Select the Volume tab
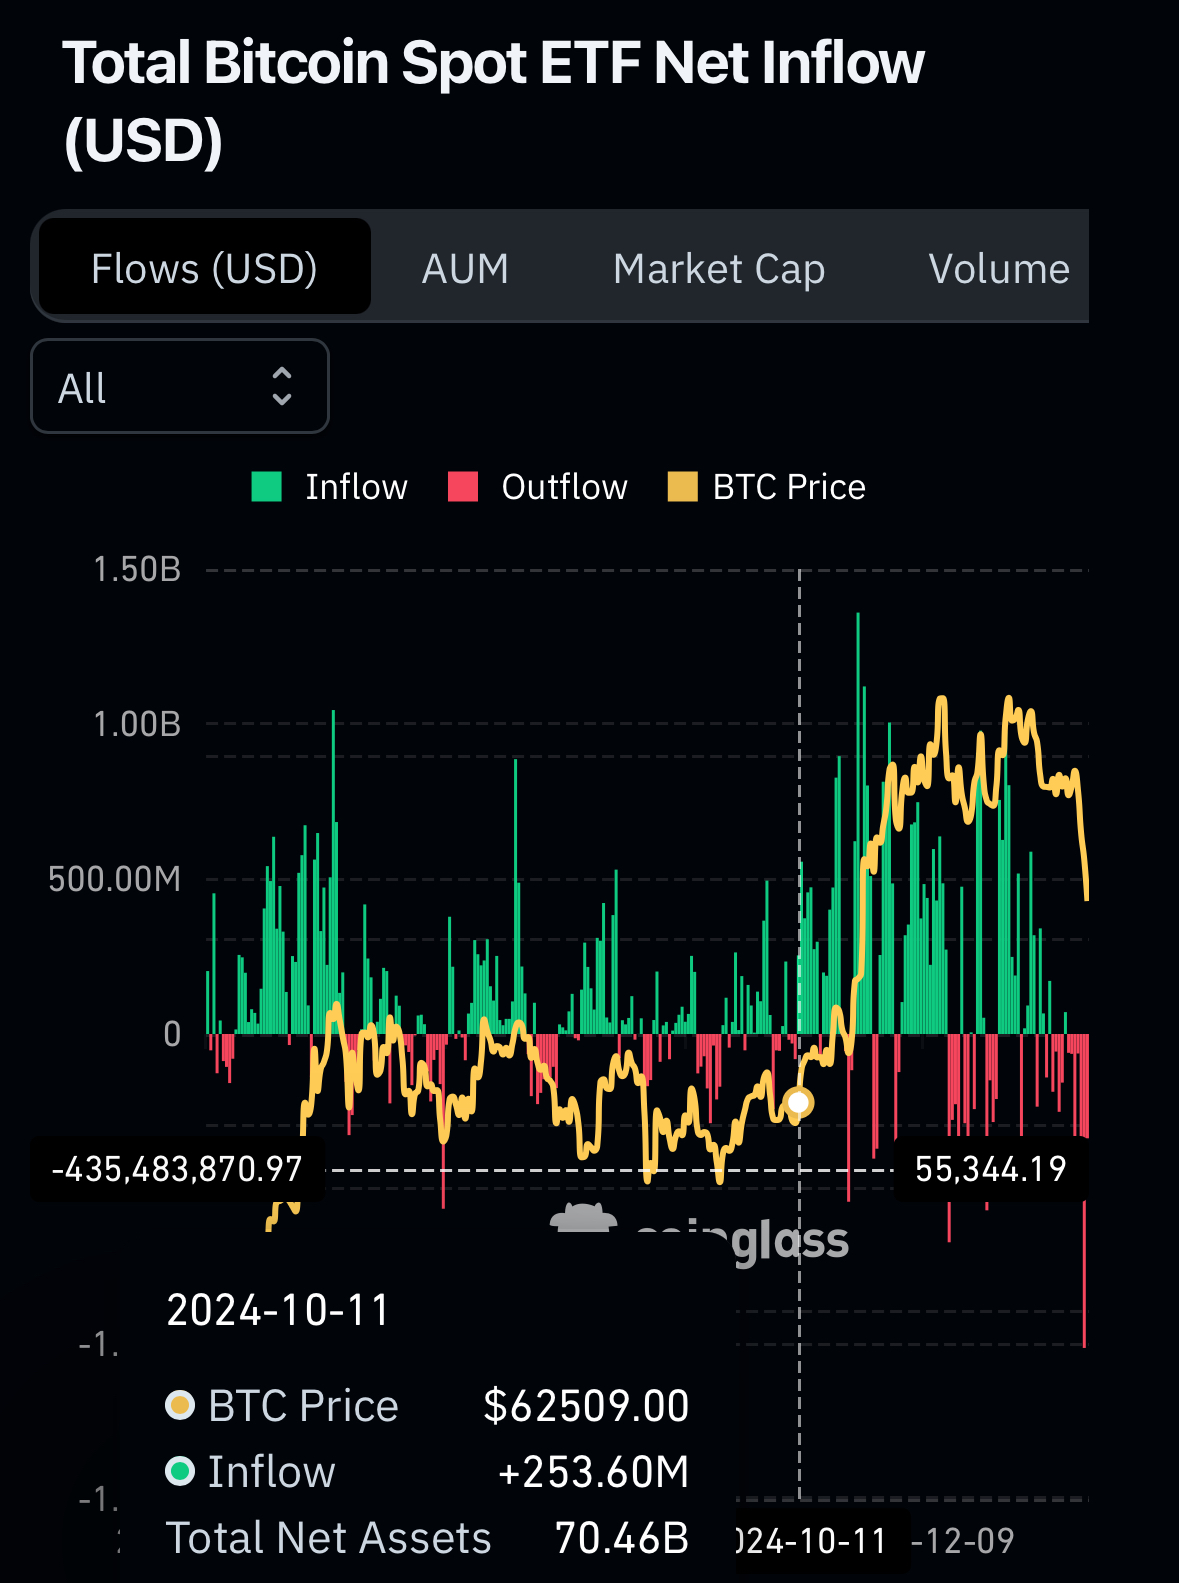The width and height of the screenshot is (1179, 1583). coord(998,269)
